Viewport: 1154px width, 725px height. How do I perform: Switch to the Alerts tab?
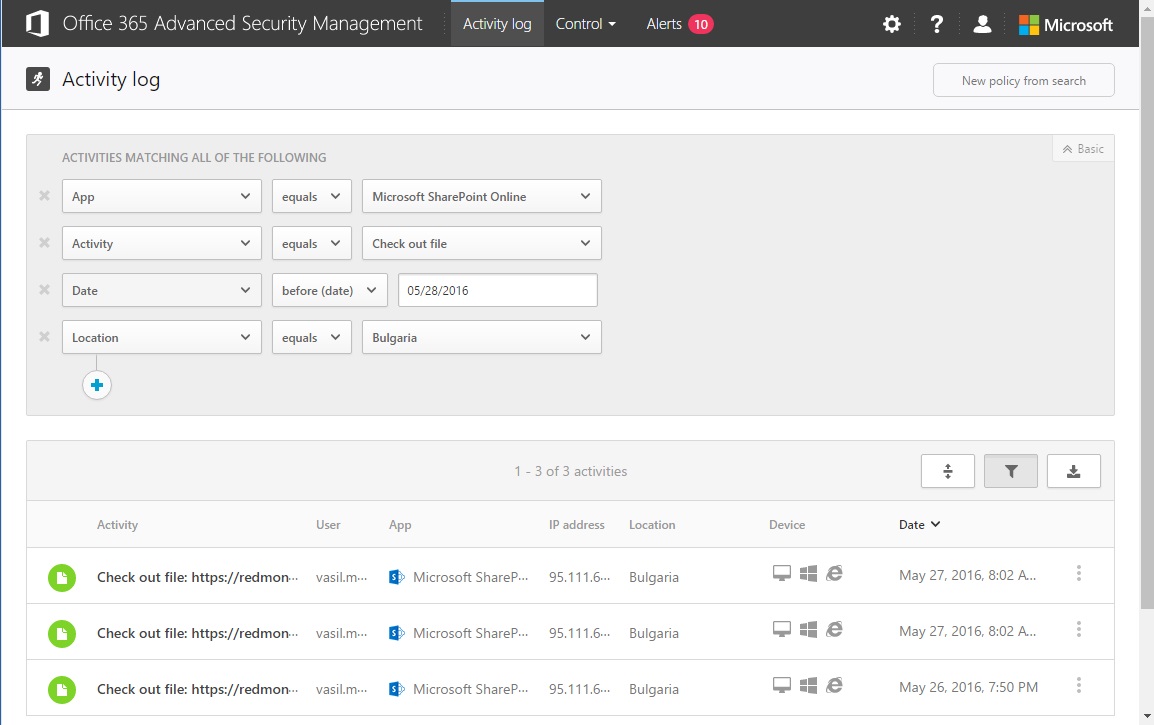click(x=679, y=24)
